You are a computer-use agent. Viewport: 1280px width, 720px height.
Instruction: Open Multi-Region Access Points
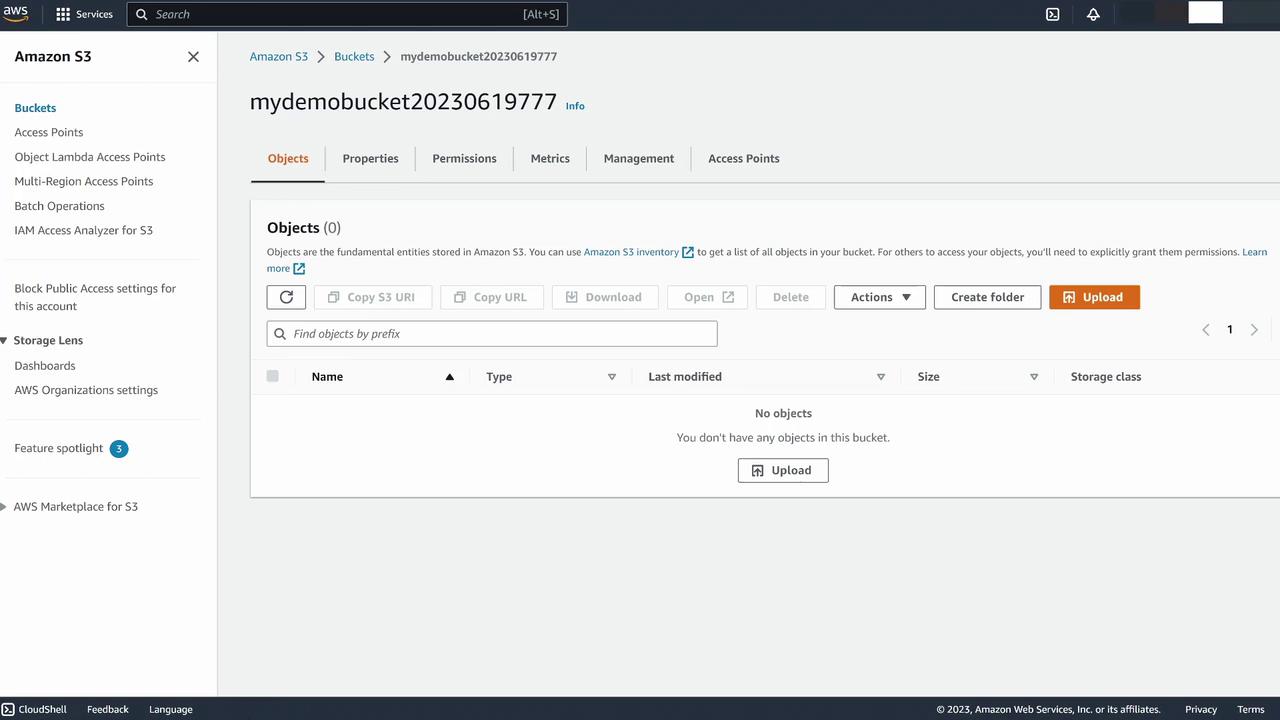(x=84, y=181)
